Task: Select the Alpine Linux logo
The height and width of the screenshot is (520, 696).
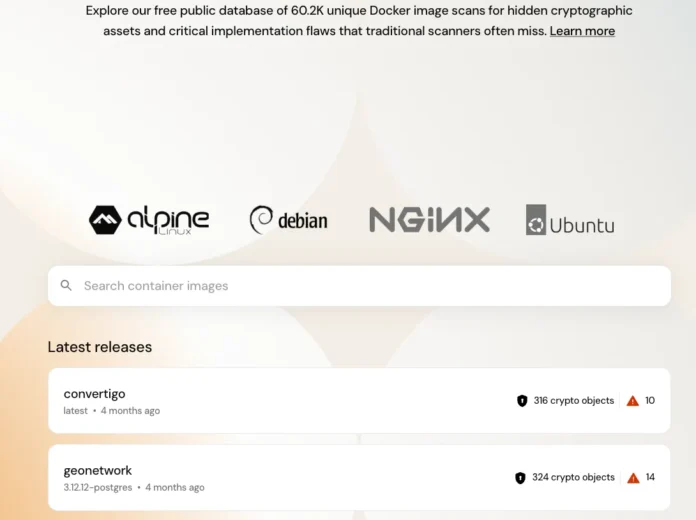Action: click(x=149, y=219)
